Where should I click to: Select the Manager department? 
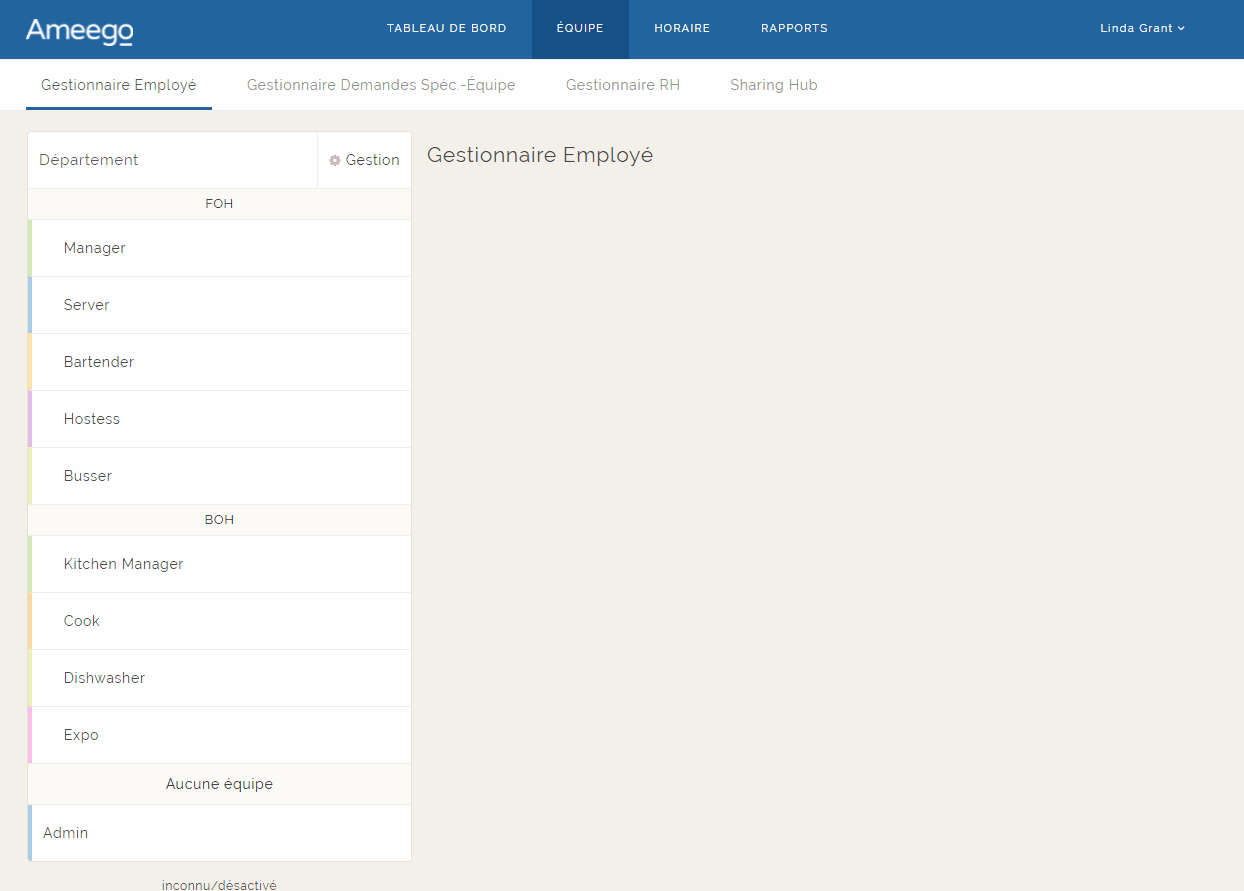click(95, 248)
